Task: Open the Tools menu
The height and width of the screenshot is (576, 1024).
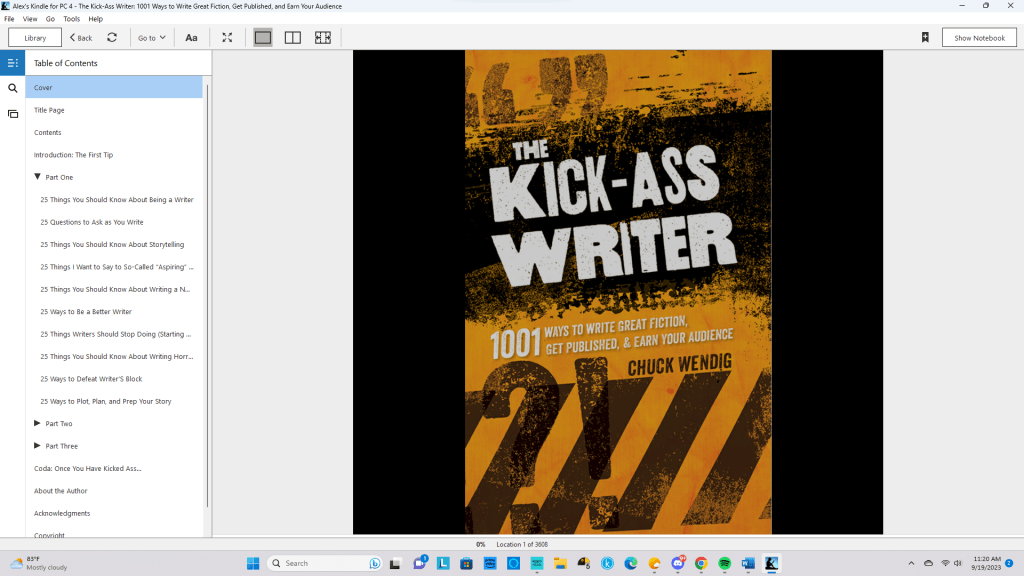Action: click(x=71, y=19)
